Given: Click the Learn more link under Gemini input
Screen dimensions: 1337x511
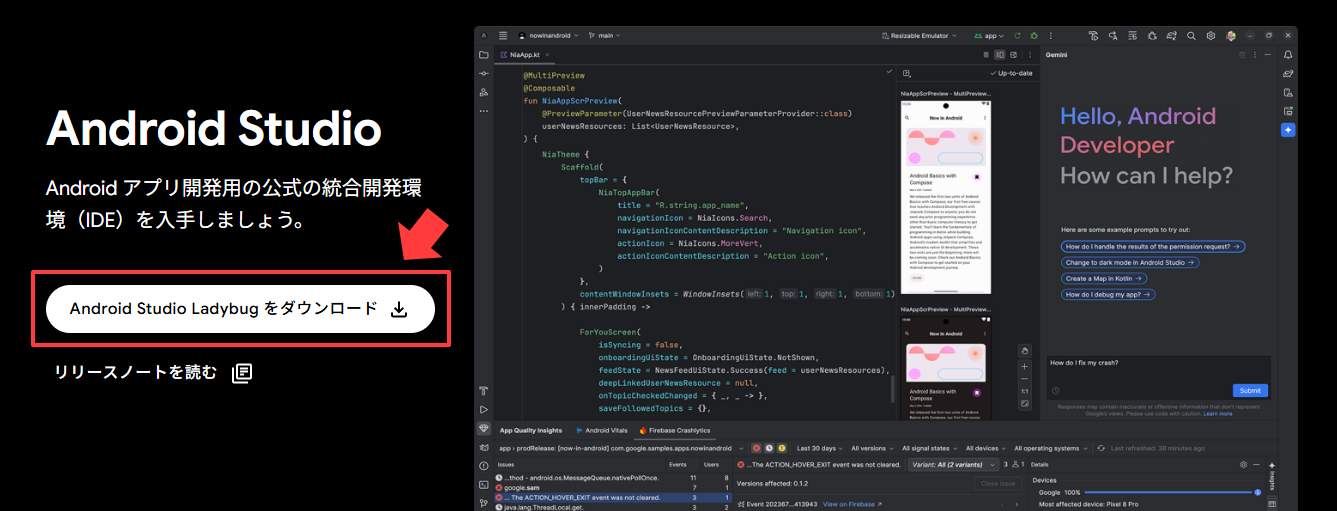Looking at the screenshot, I should (1218, 413).
